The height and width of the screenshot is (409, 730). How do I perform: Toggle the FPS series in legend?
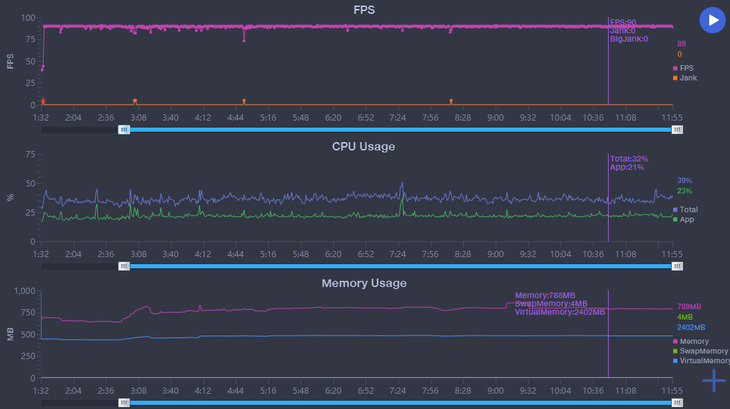686,67
